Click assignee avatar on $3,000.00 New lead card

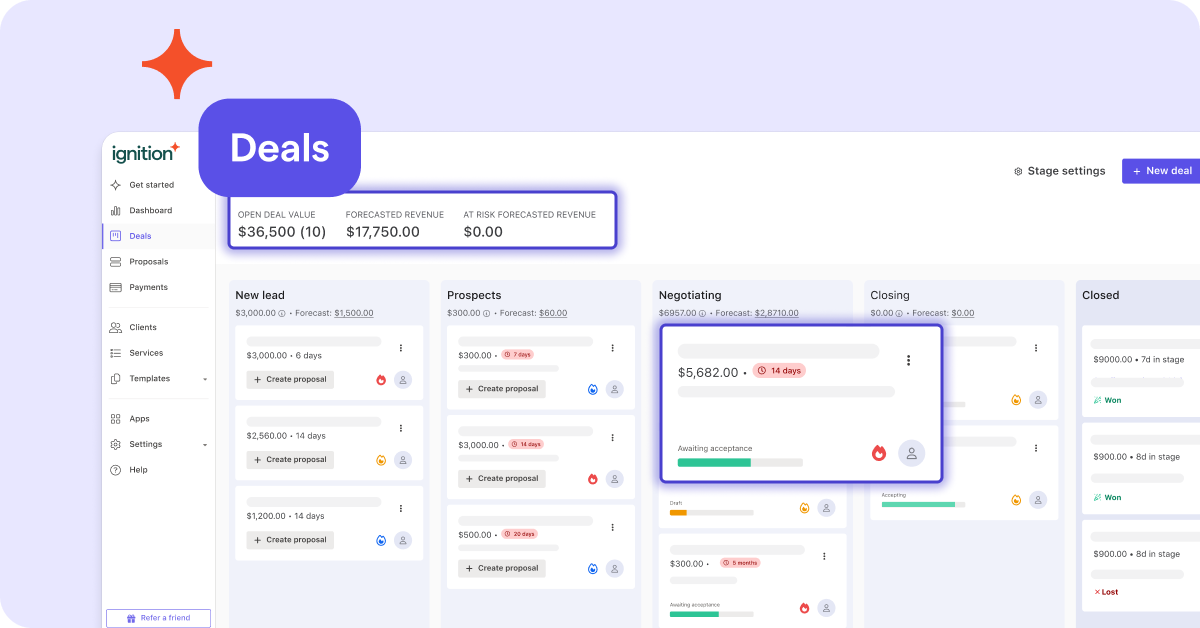click(403, 380)
